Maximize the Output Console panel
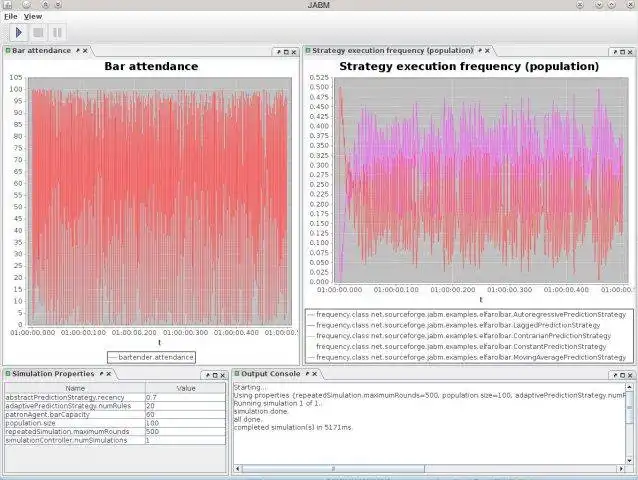Viewport: 638px width, 480px height. coord(623,375)
